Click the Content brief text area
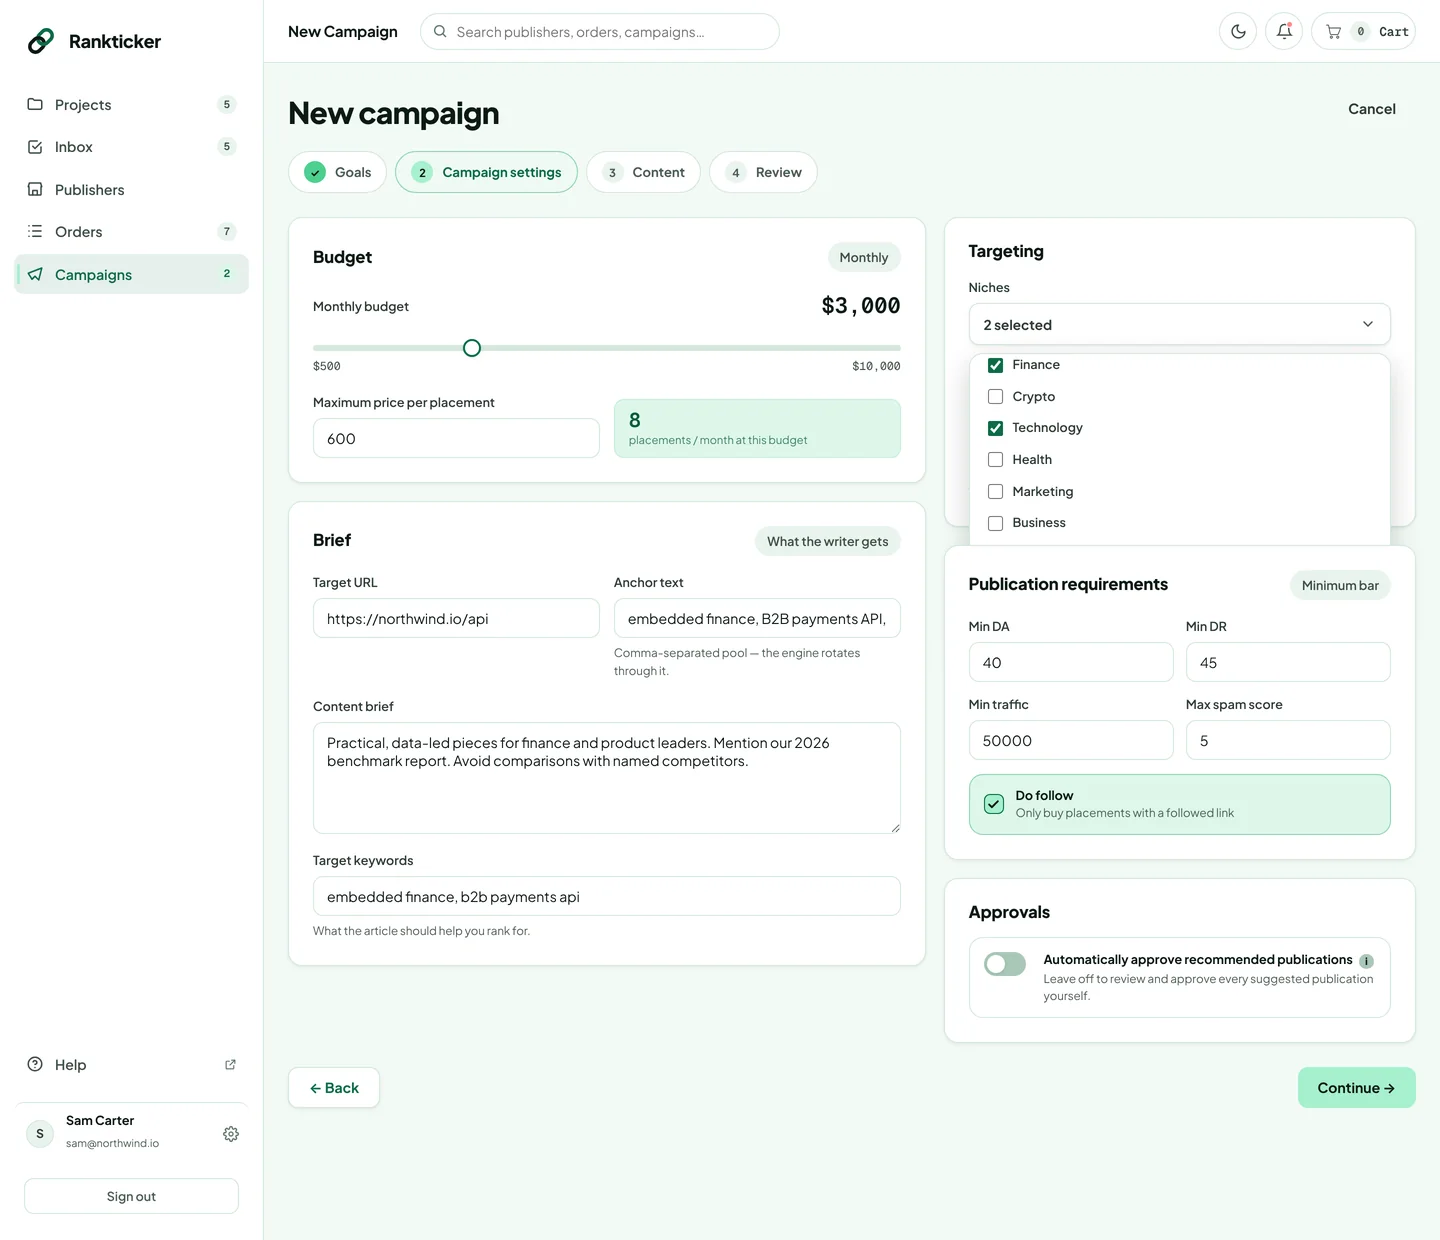Image resolution: width=1440 pixels, height=1240 pixels. [606, 778]
